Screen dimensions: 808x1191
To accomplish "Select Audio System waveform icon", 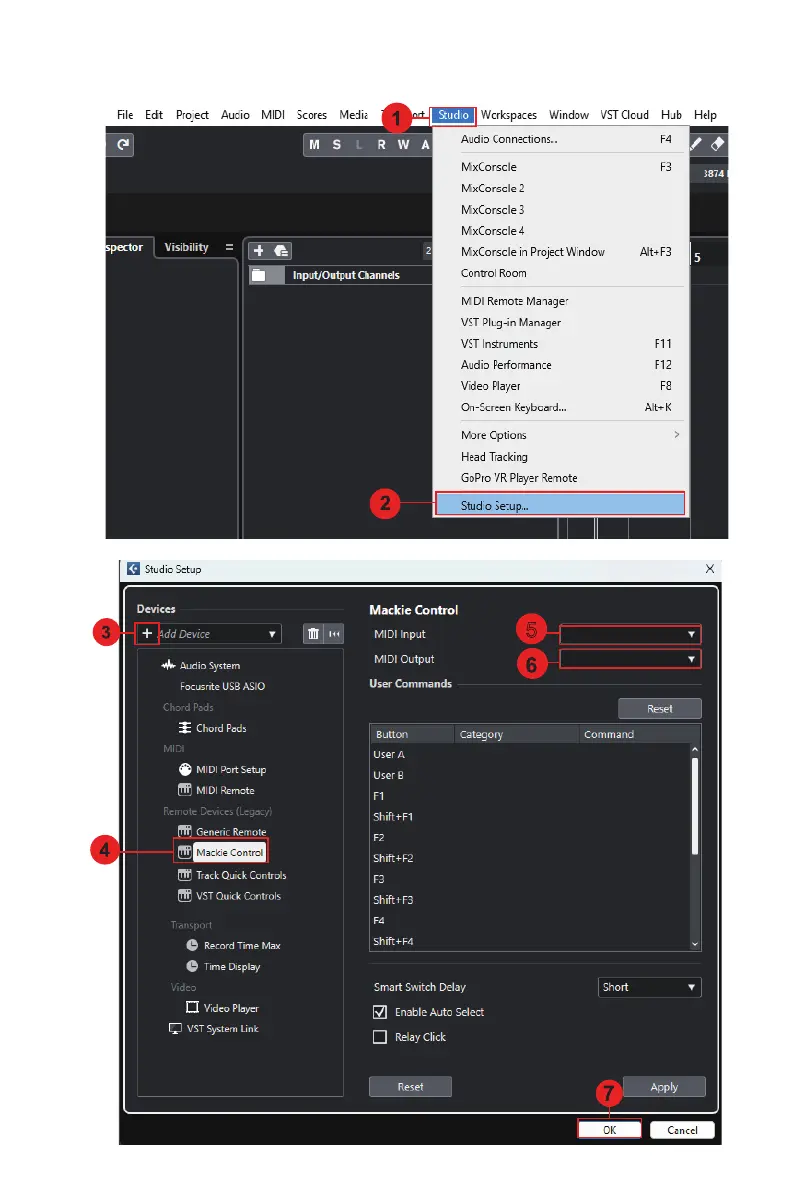I will [x=168, y=665].
